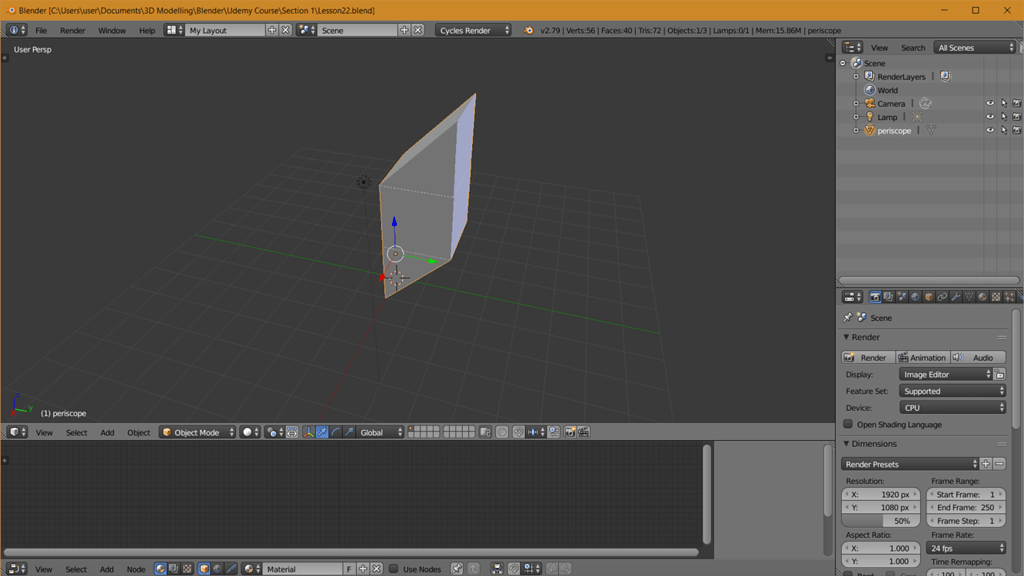Expand the RenderLayers tree item
Screen dimensions: 1024x576
[856, 77]
